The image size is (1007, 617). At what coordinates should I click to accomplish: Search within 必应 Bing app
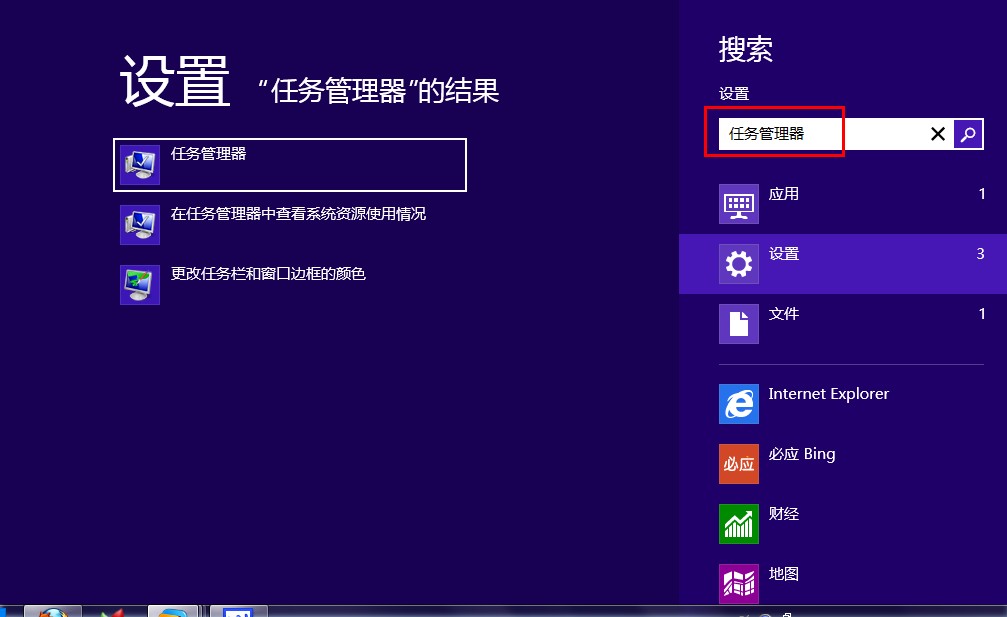801,454
